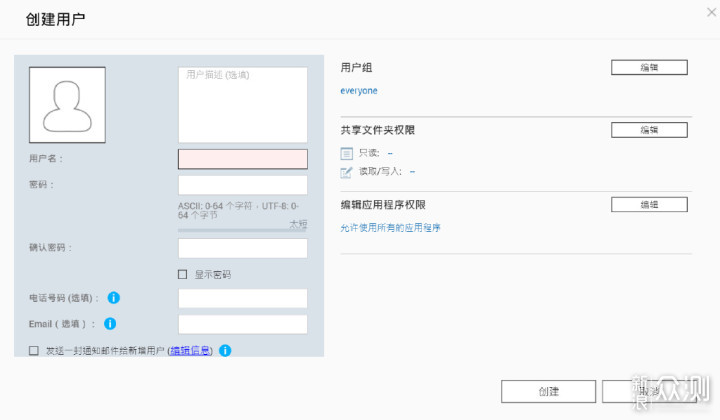This screenshot has width=720, height=420.
Task: Open the 编辑信息 link
Action: click(190, 351)
